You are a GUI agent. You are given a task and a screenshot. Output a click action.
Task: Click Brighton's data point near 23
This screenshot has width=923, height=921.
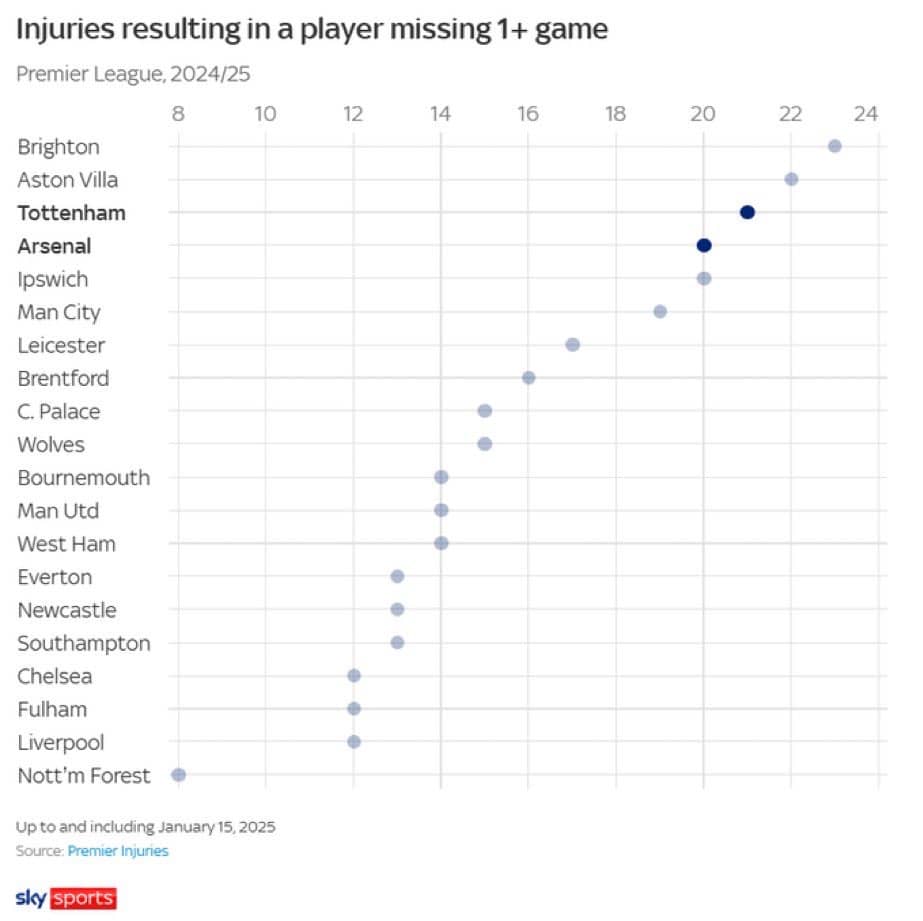click(834, 146)
